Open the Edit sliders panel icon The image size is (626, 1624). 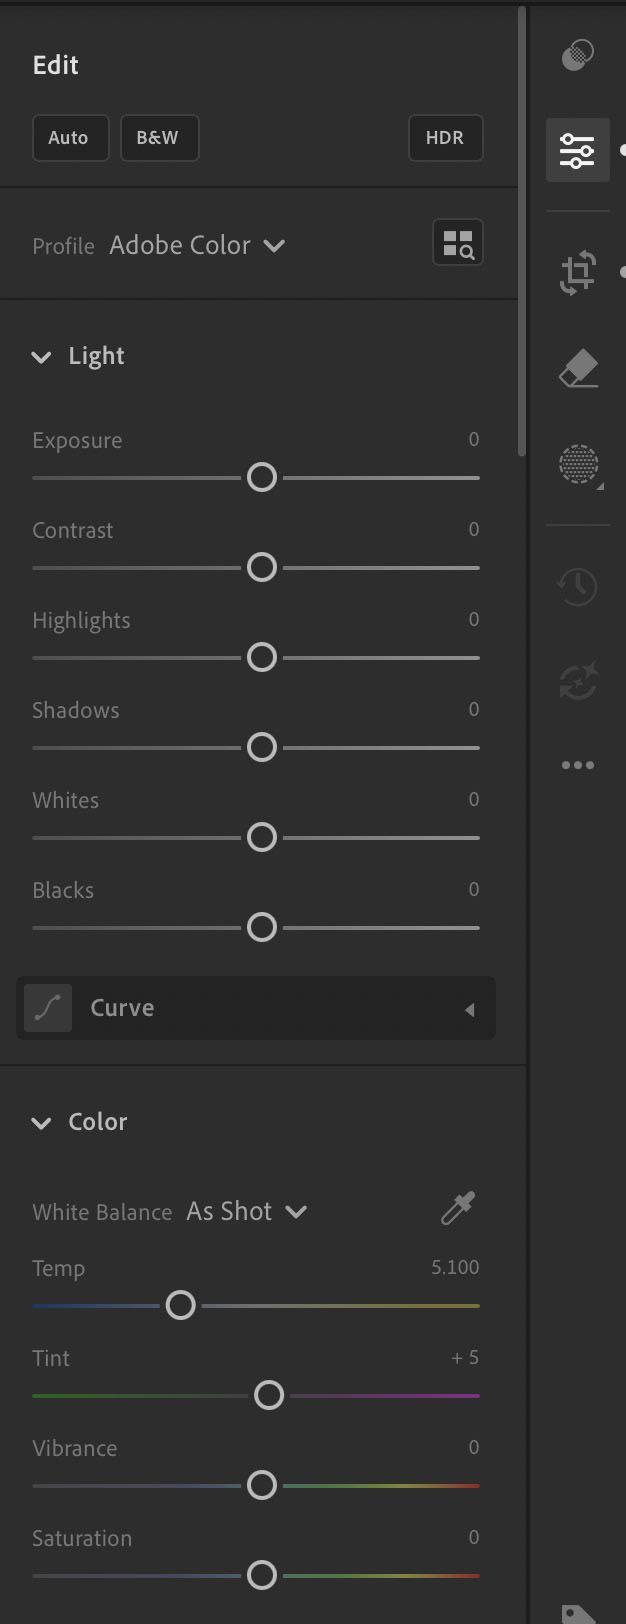pos(577,151)
